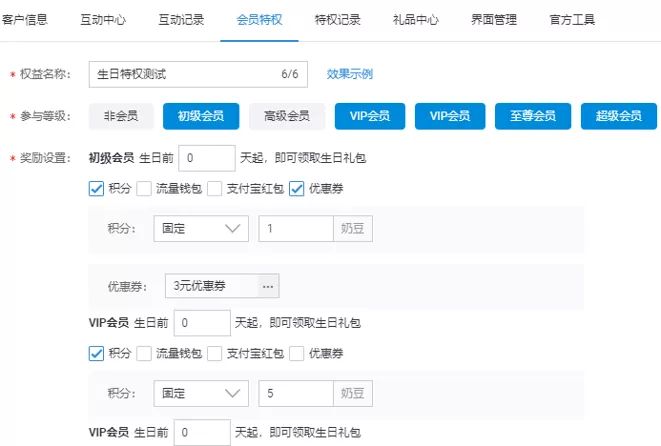
Task: Go to the 特权记录 tab
Action: tap(337, 20)
